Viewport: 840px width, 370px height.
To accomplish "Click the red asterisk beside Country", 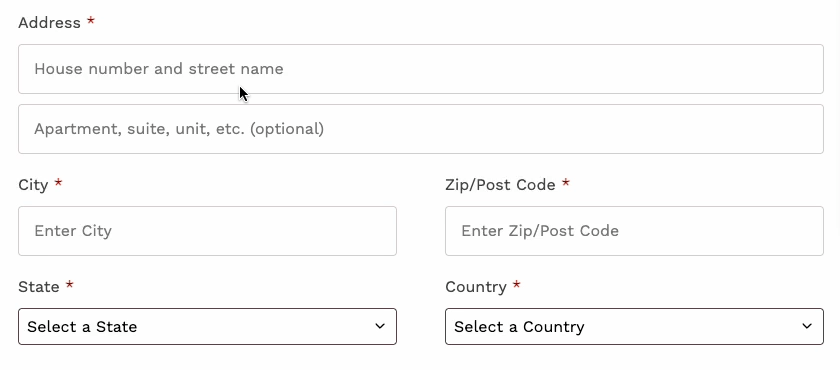I will pos(516,285).
